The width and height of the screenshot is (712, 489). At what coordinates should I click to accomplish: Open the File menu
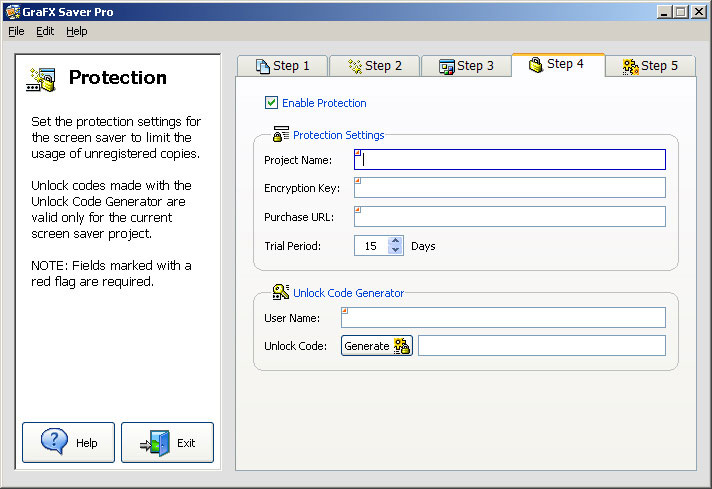[x=16, y=31]
